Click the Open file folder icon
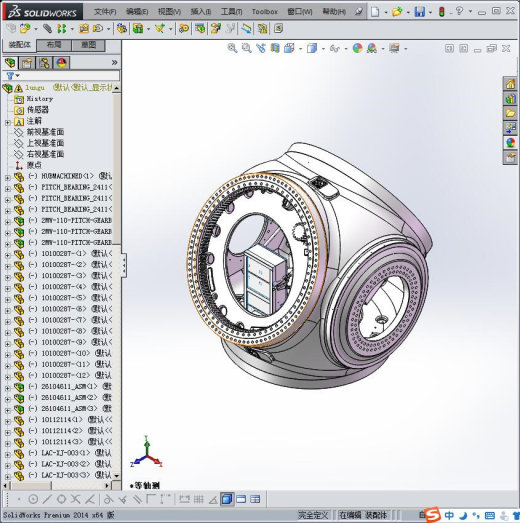 397,12
